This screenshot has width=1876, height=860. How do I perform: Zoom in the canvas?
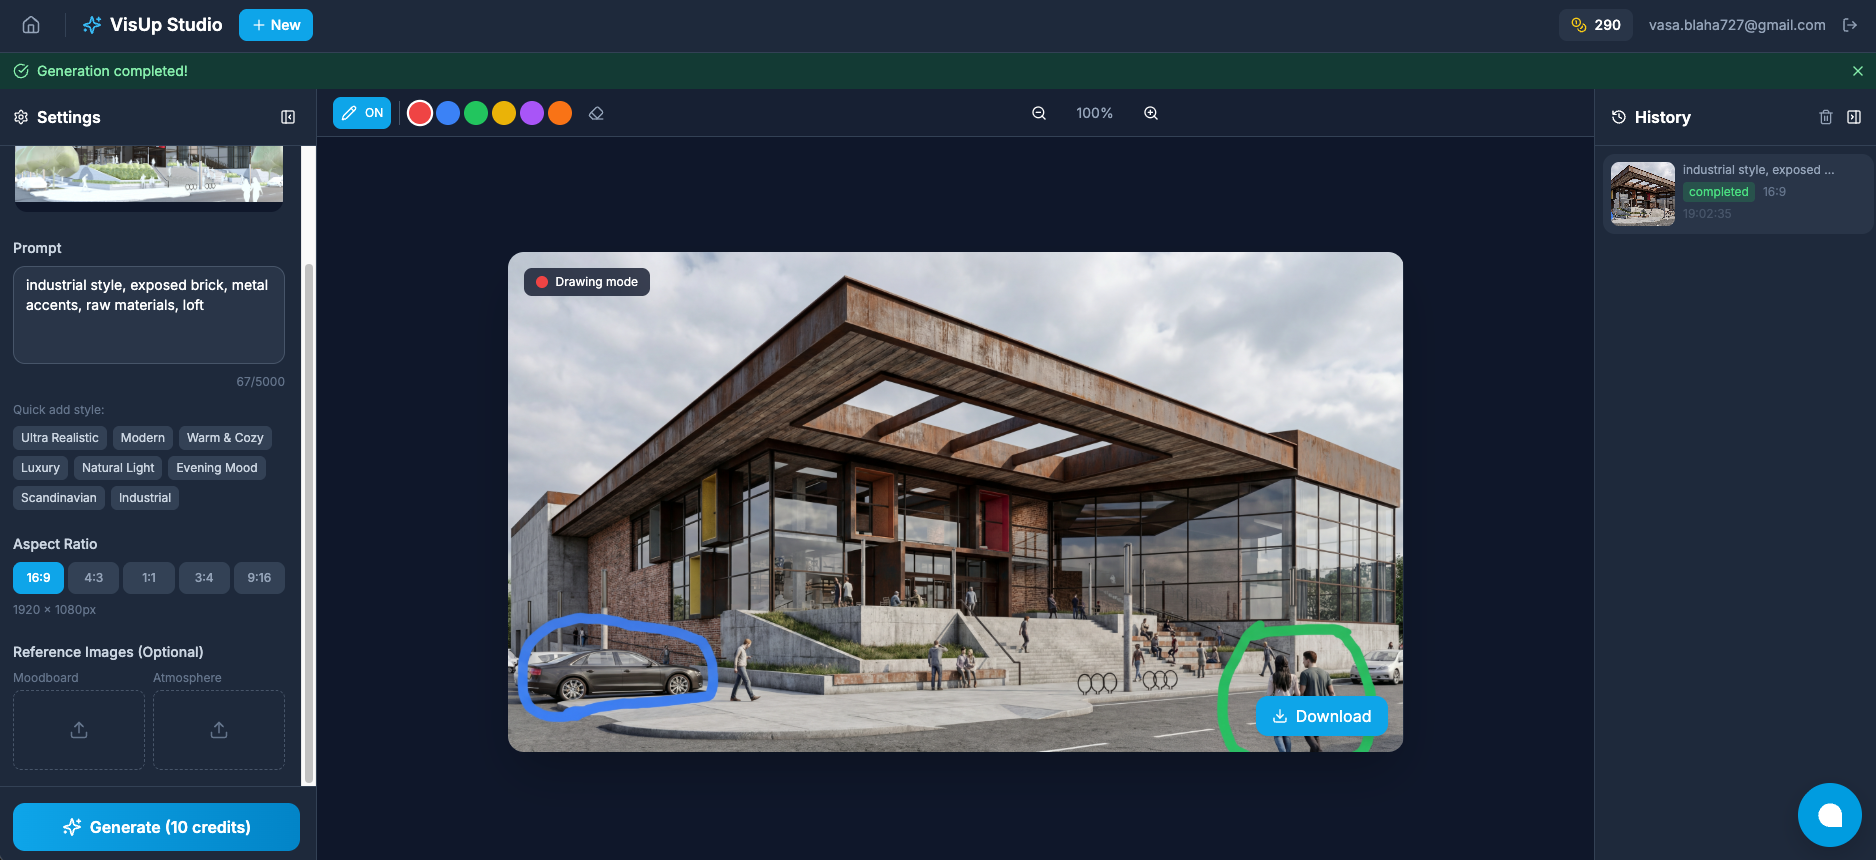click(x=1151, y=114)
